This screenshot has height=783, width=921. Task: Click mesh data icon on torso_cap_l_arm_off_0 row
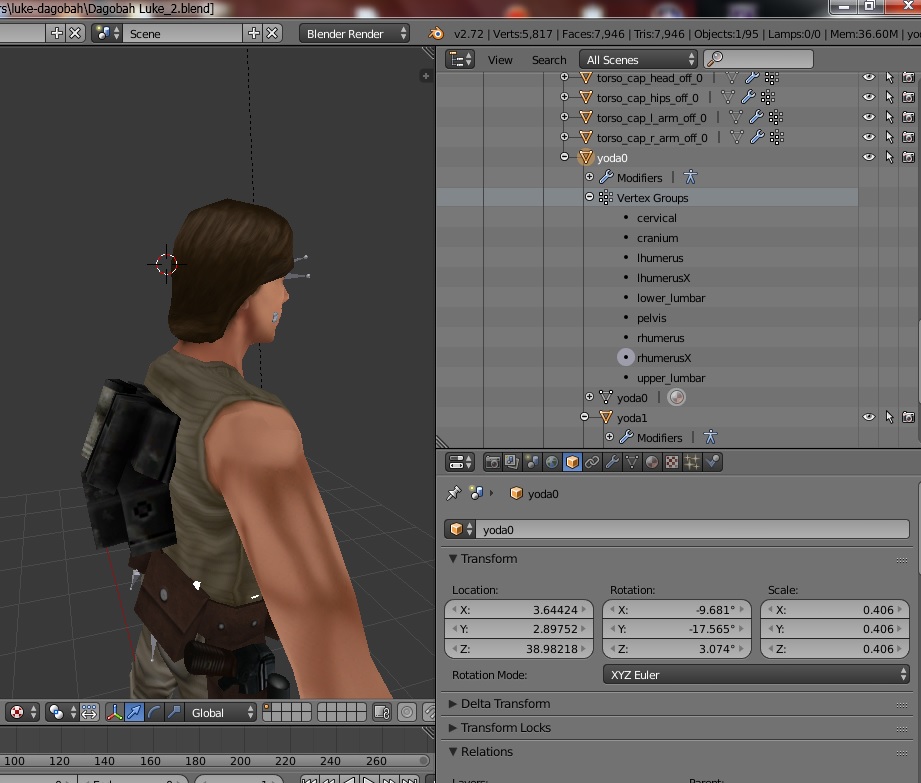(x=735, y=117)
